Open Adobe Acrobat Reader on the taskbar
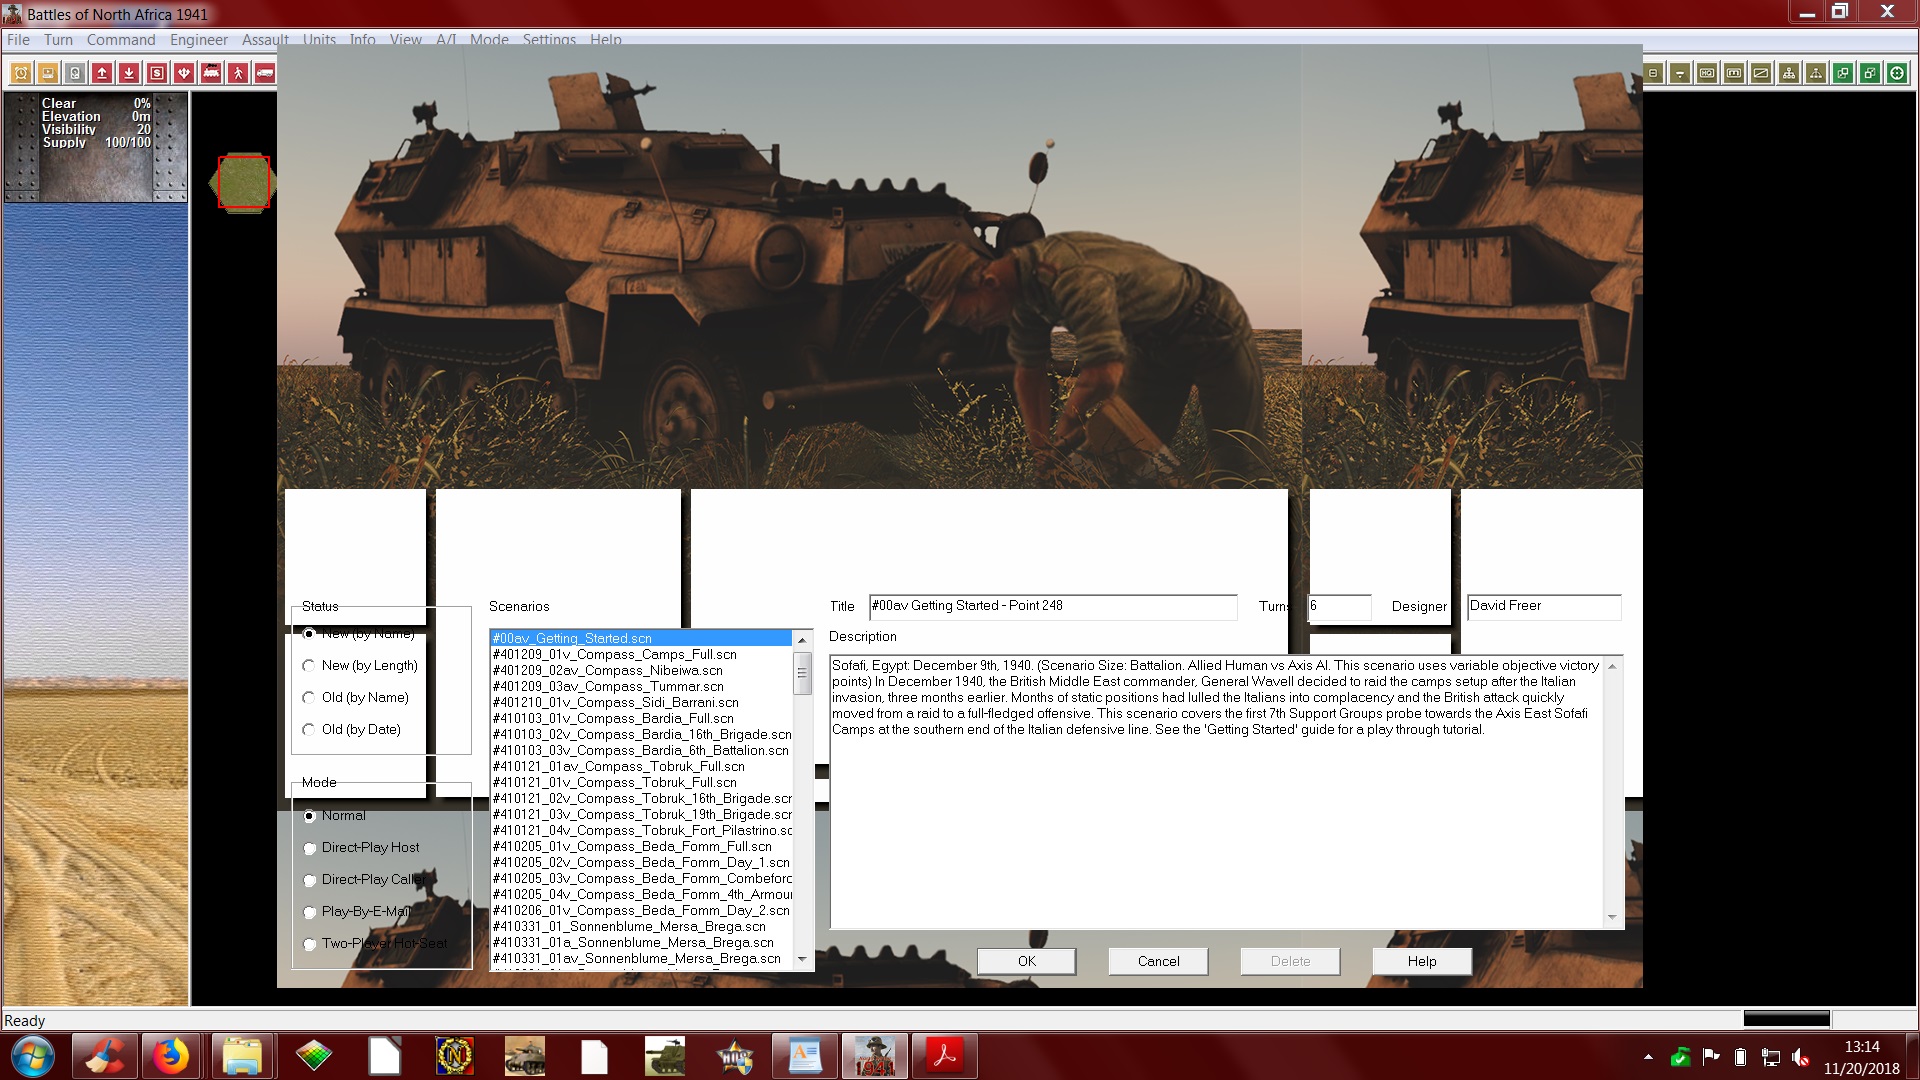Viewport: 1920px width, 1080px height. coord(945,1056)
